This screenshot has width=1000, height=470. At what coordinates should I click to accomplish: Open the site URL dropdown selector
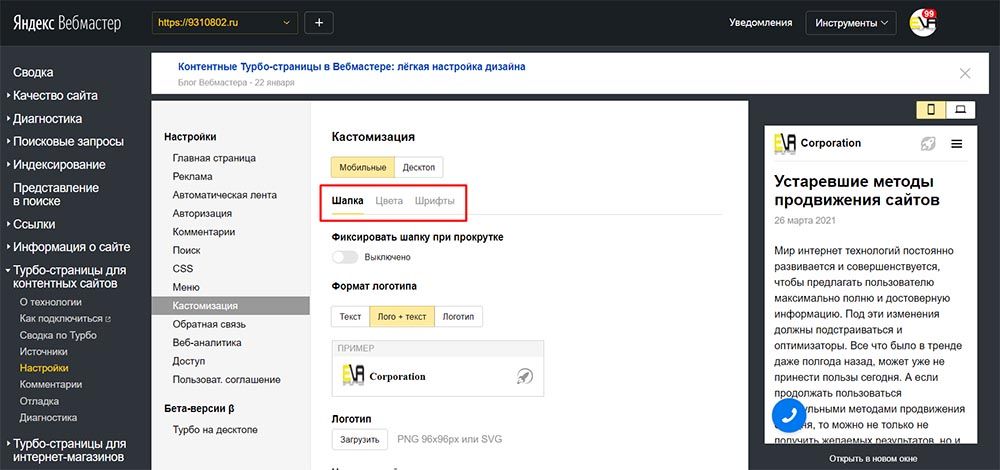[225, 22]
